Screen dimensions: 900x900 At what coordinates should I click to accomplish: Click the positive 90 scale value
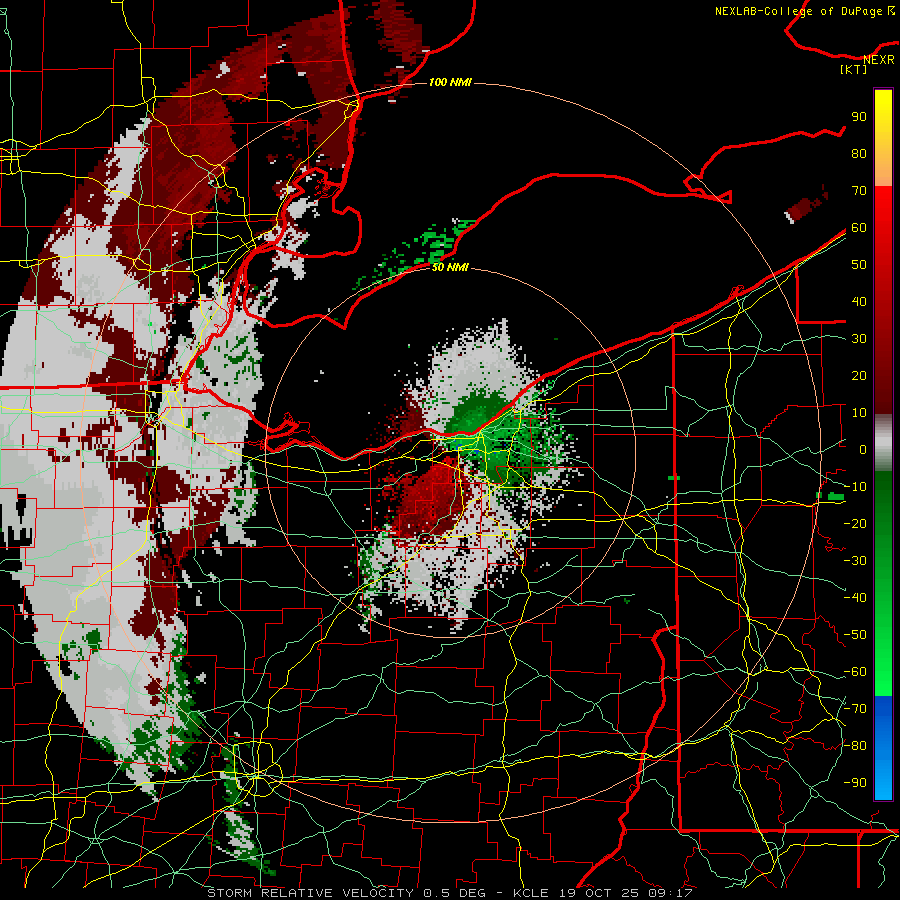click(x=859, y=117)
